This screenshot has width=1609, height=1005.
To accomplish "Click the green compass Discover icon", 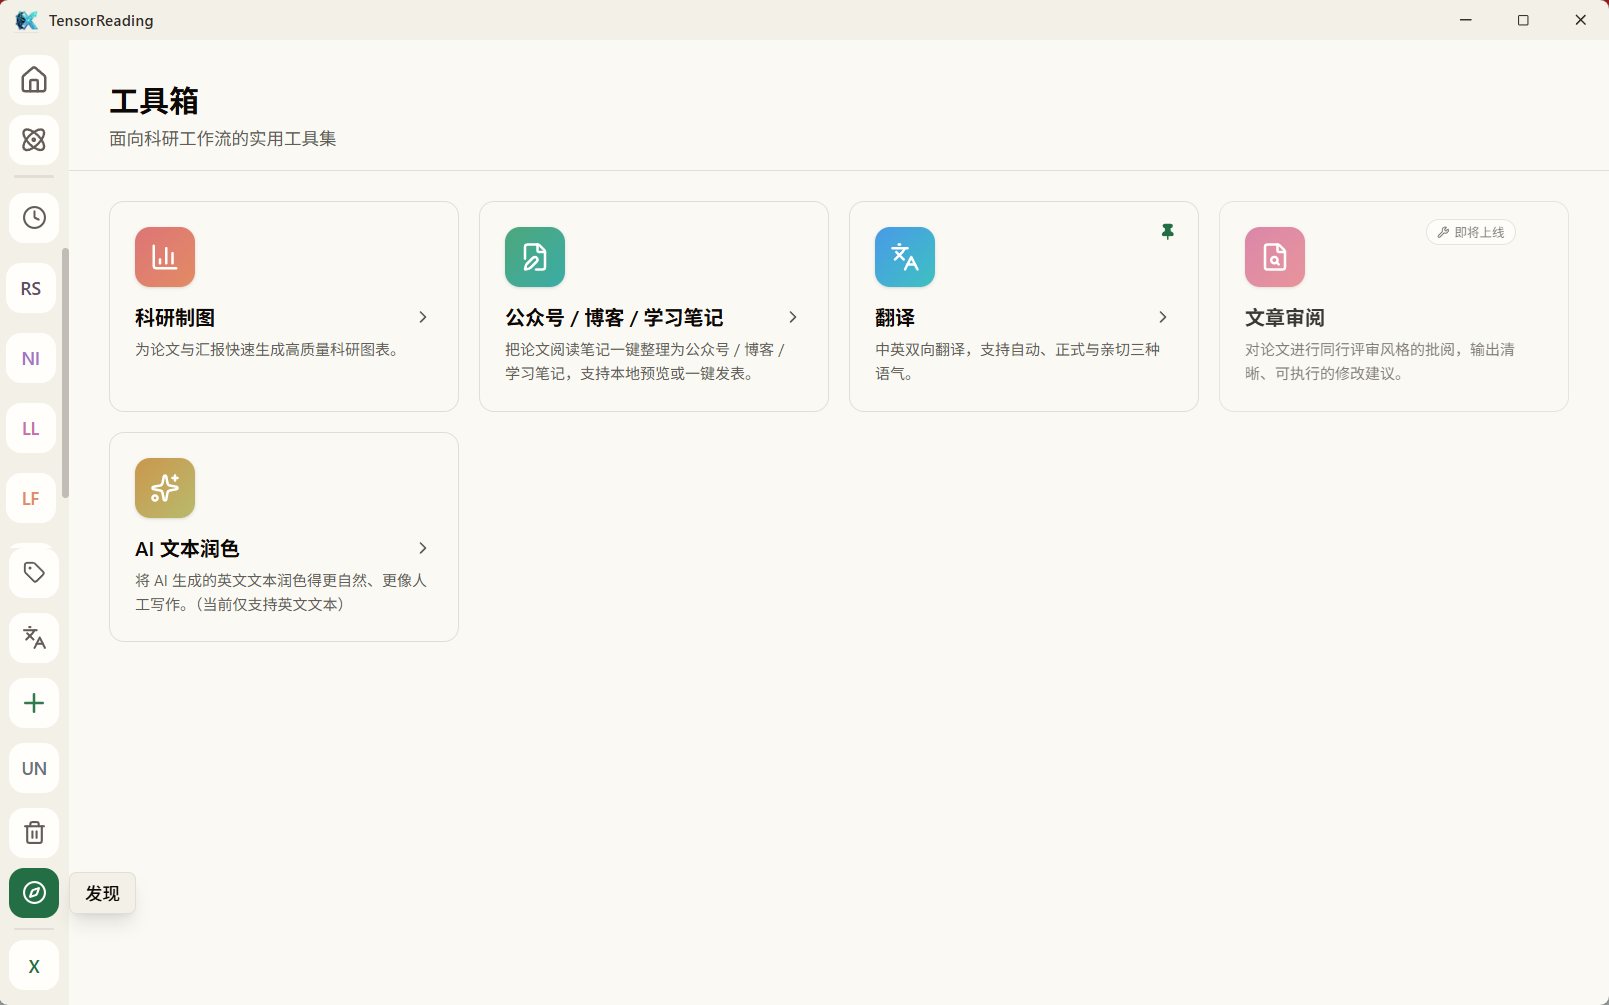I will point(34,893).
